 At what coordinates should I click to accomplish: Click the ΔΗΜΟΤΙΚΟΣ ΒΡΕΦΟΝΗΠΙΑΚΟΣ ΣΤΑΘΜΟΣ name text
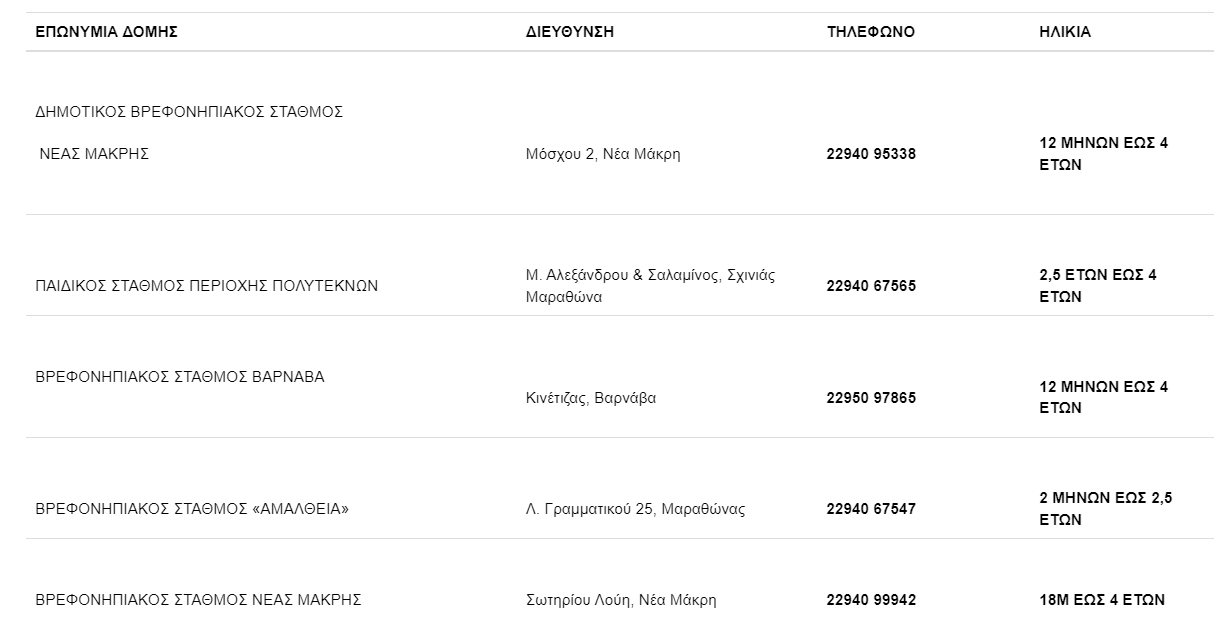[189, 112]
